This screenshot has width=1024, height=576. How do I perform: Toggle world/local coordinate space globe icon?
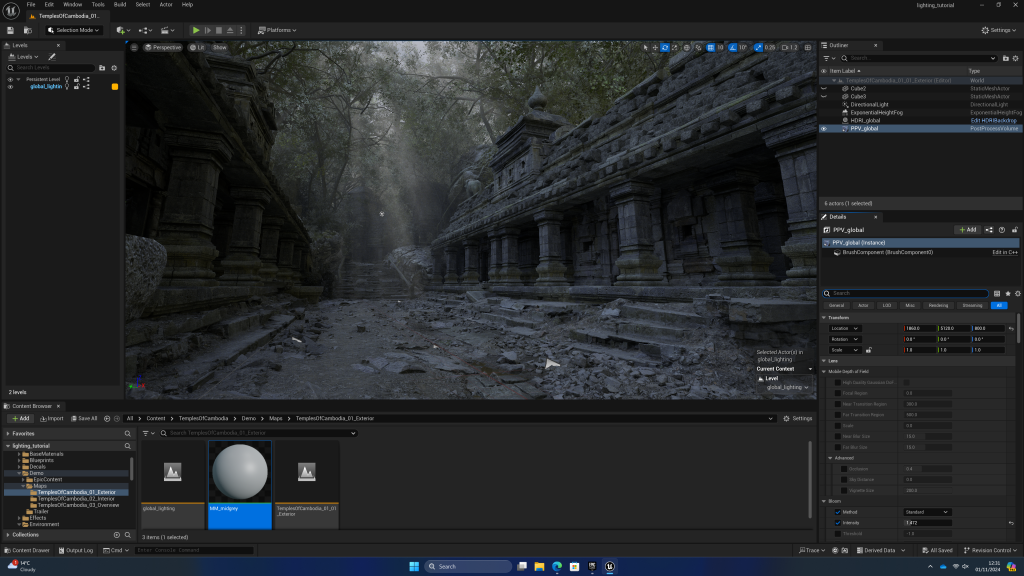click(x=687, y=48)
